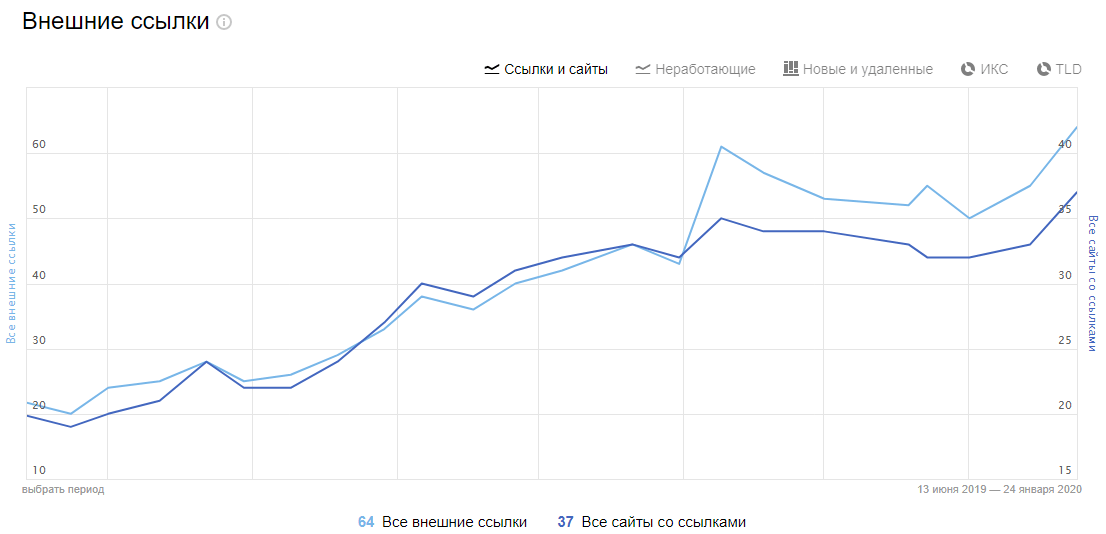Toggle the Все сайты со ссылками legend series
Screen dimensions: 1106x534
(x=663, y=522)
